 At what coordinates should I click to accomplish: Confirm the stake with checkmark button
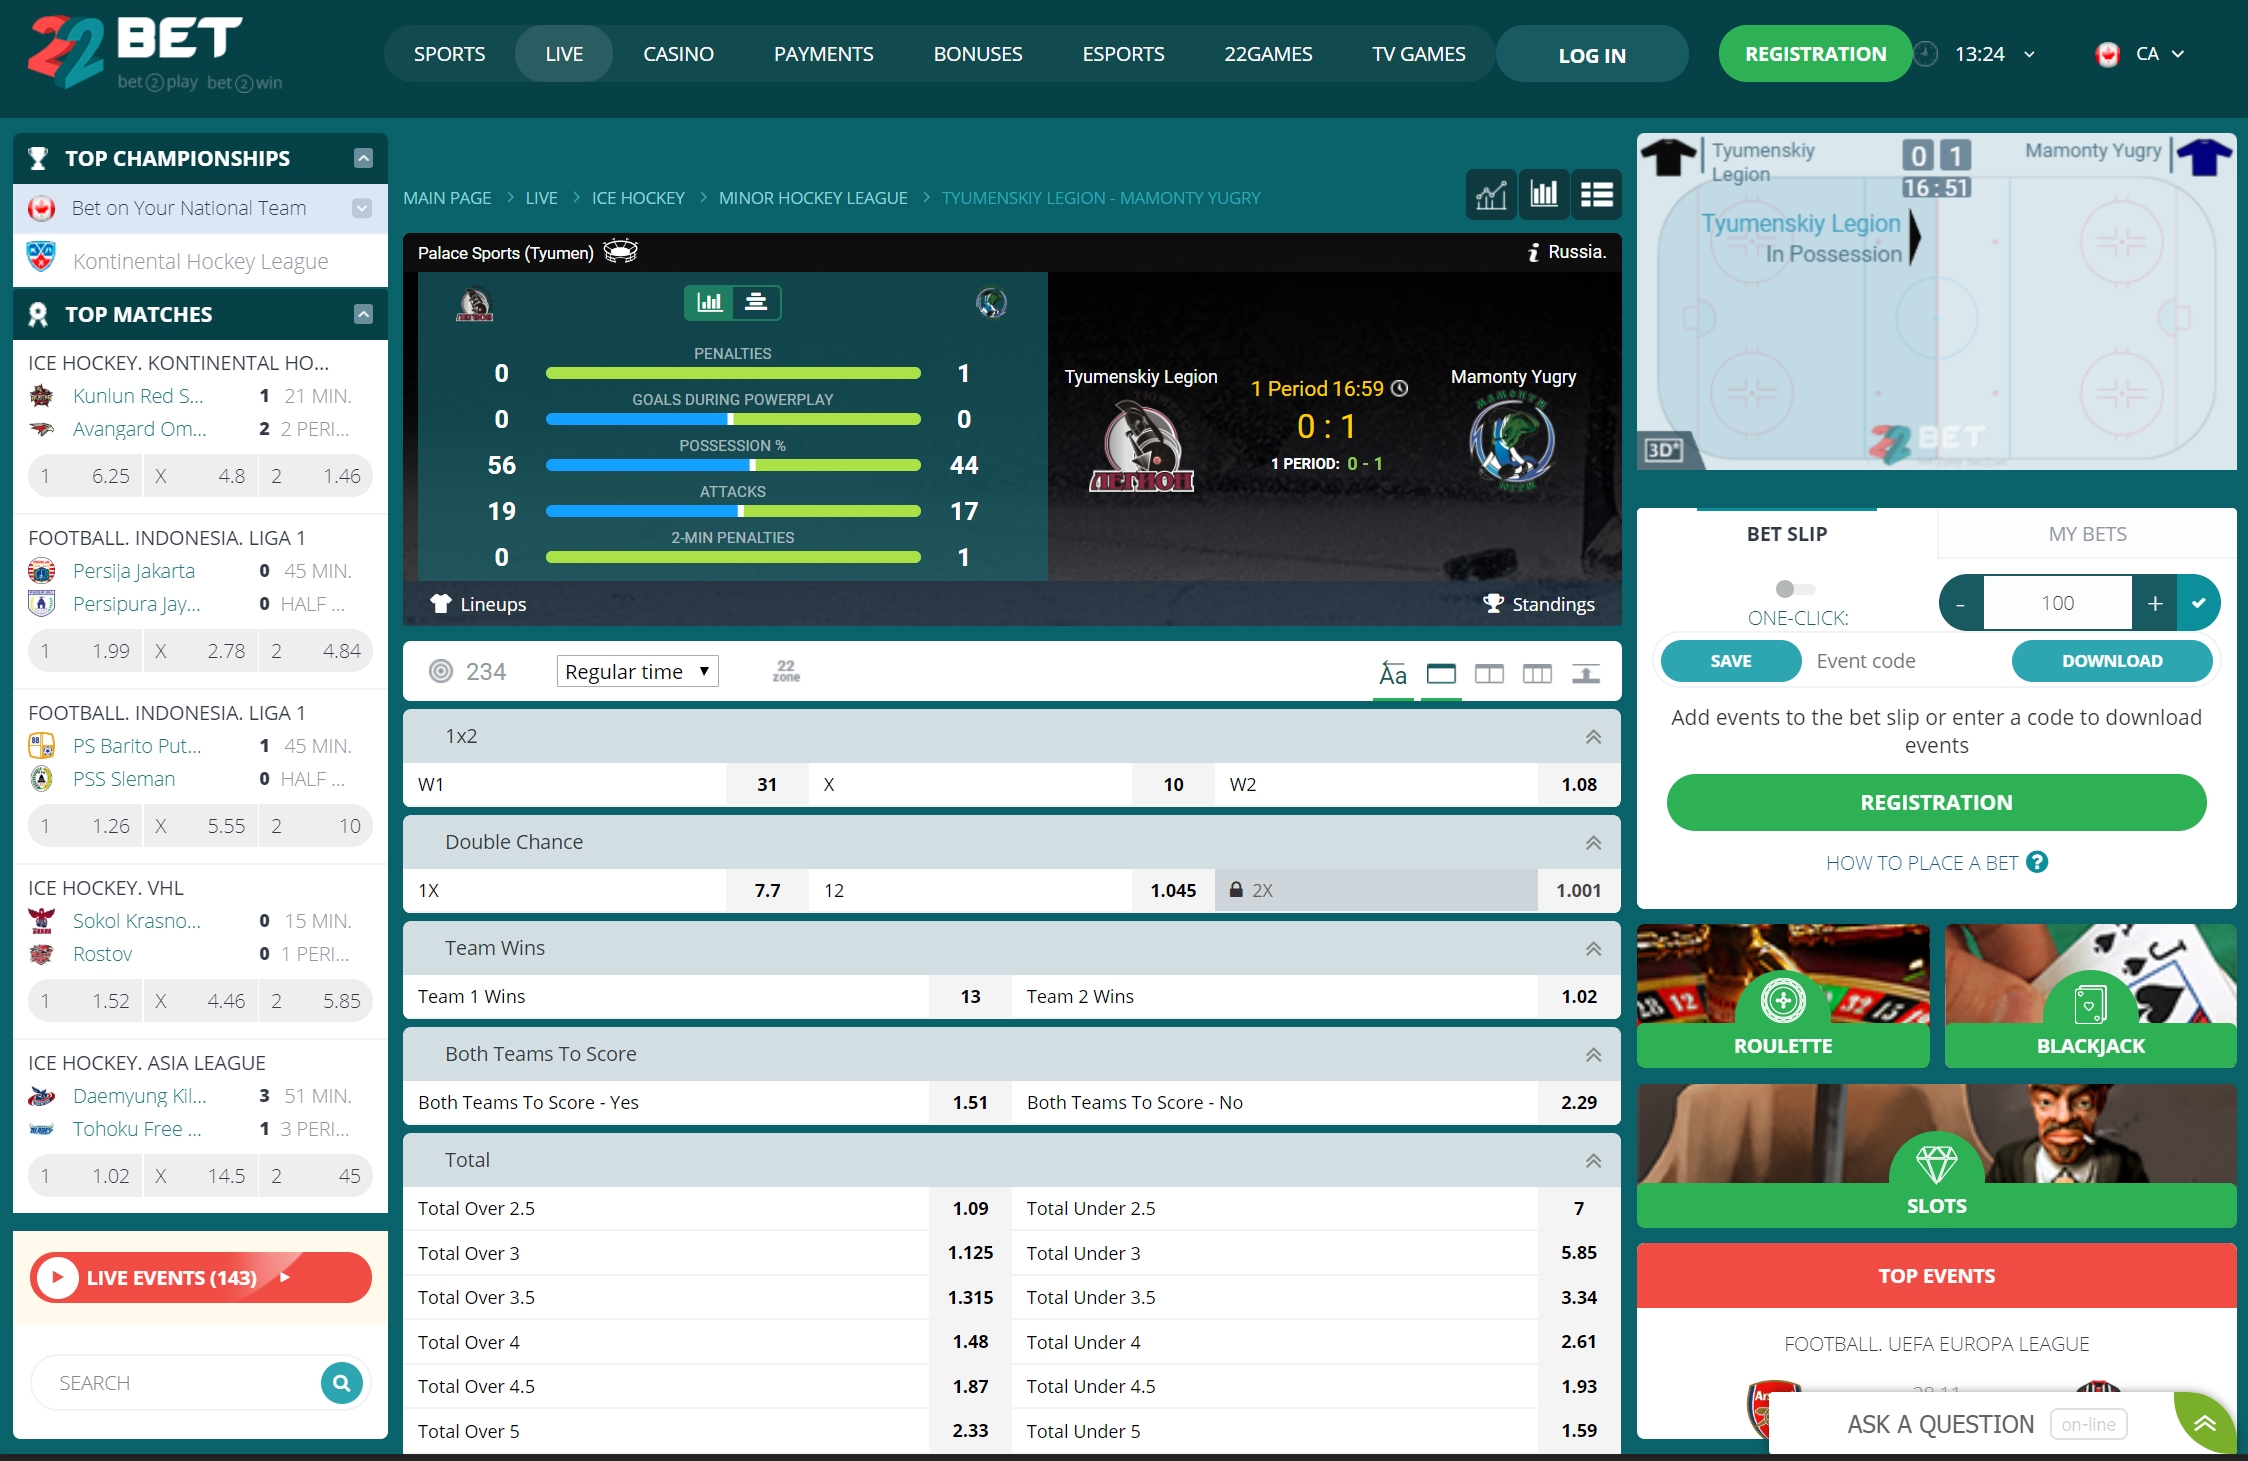pos(2198,603)
